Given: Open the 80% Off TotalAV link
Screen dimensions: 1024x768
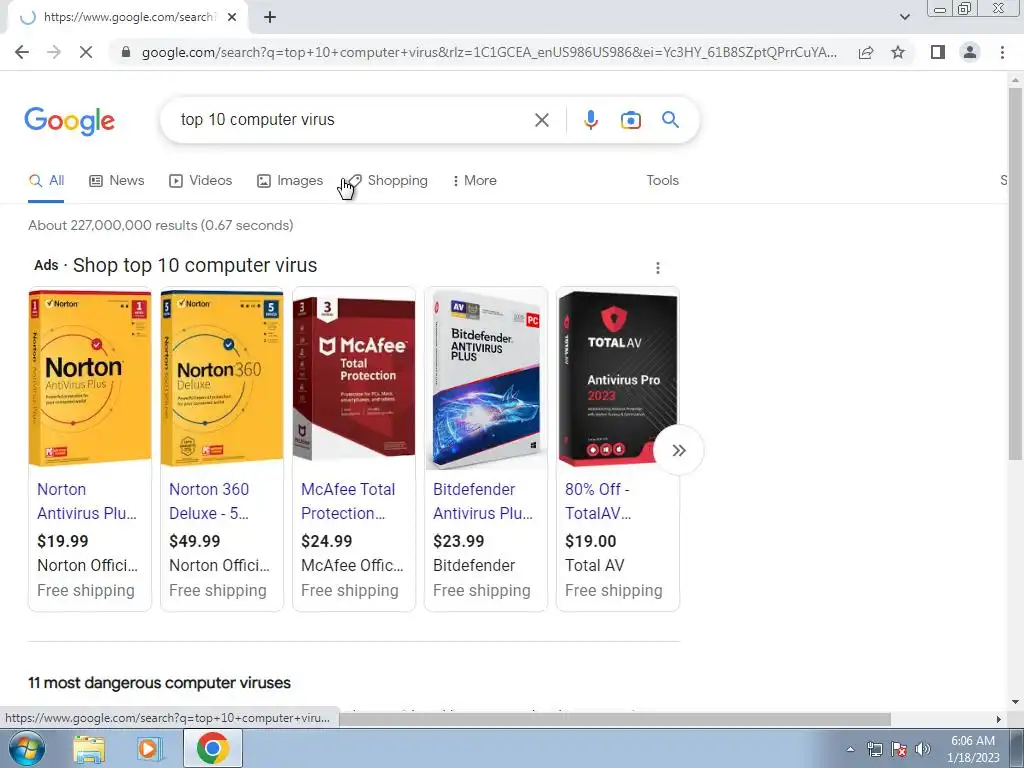Looking at the screenshot, I should [x=598, y=501].
